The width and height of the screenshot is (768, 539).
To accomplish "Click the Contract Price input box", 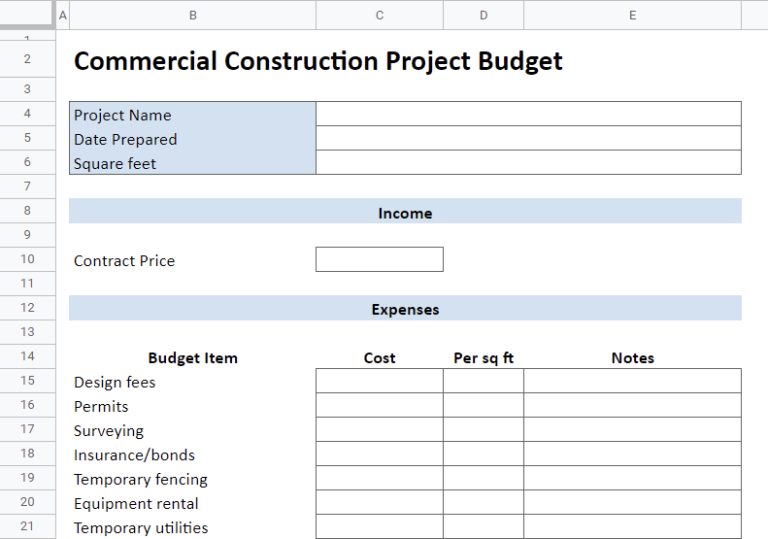I will pyautogui.click(x=379, y=260).
